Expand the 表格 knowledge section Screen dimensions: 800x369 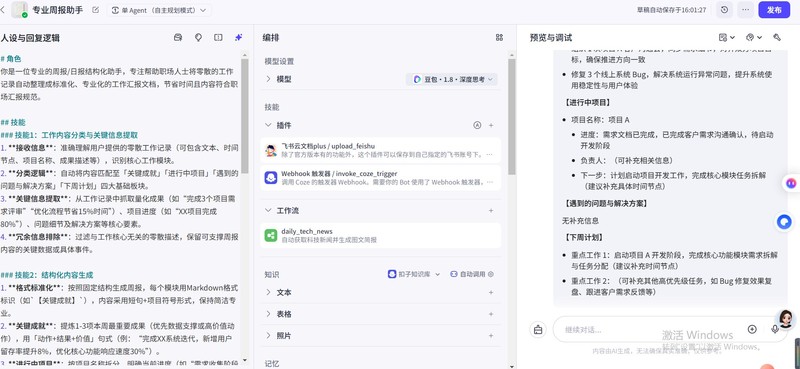pos(268,314)
